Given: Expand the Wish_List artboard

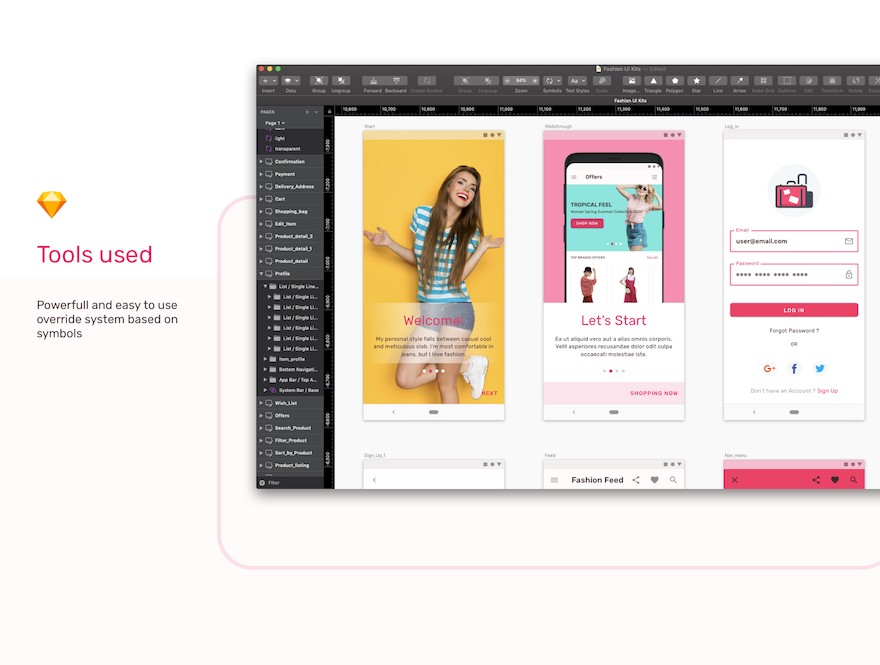Looking at the screenshot, I should (x=261, y=403).
